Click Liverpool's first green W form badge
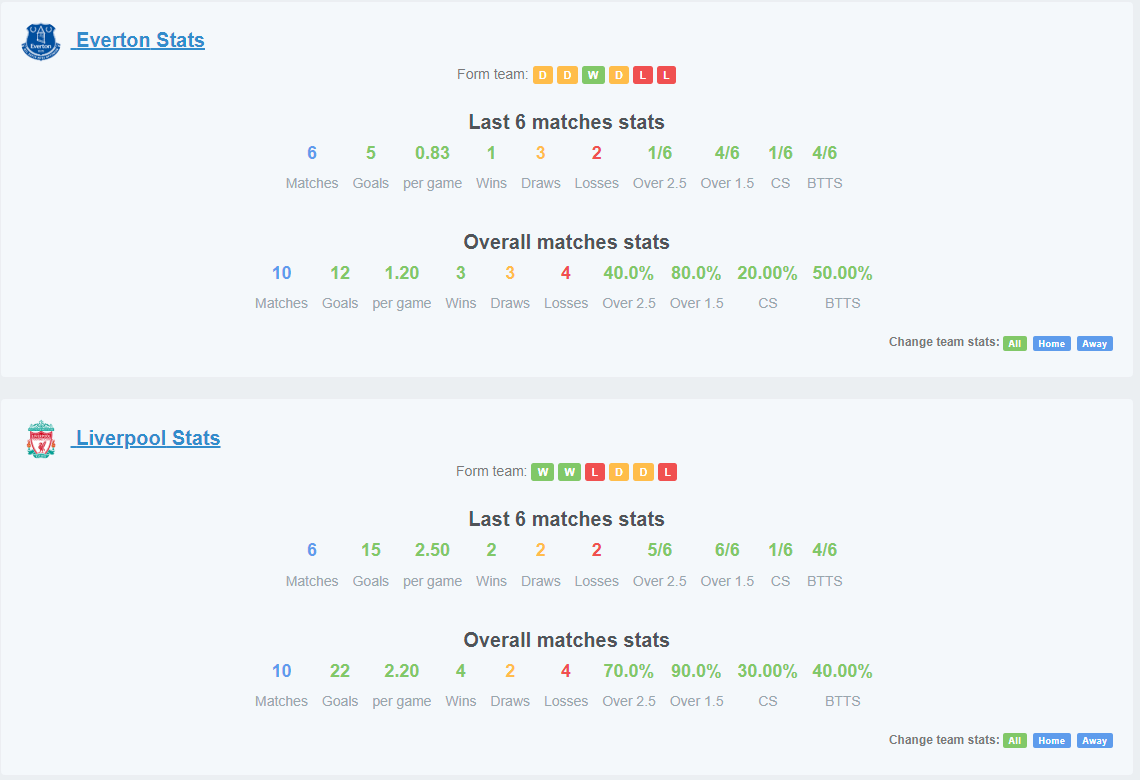This screenshot has width=1140, height=780. pos(542,472)
